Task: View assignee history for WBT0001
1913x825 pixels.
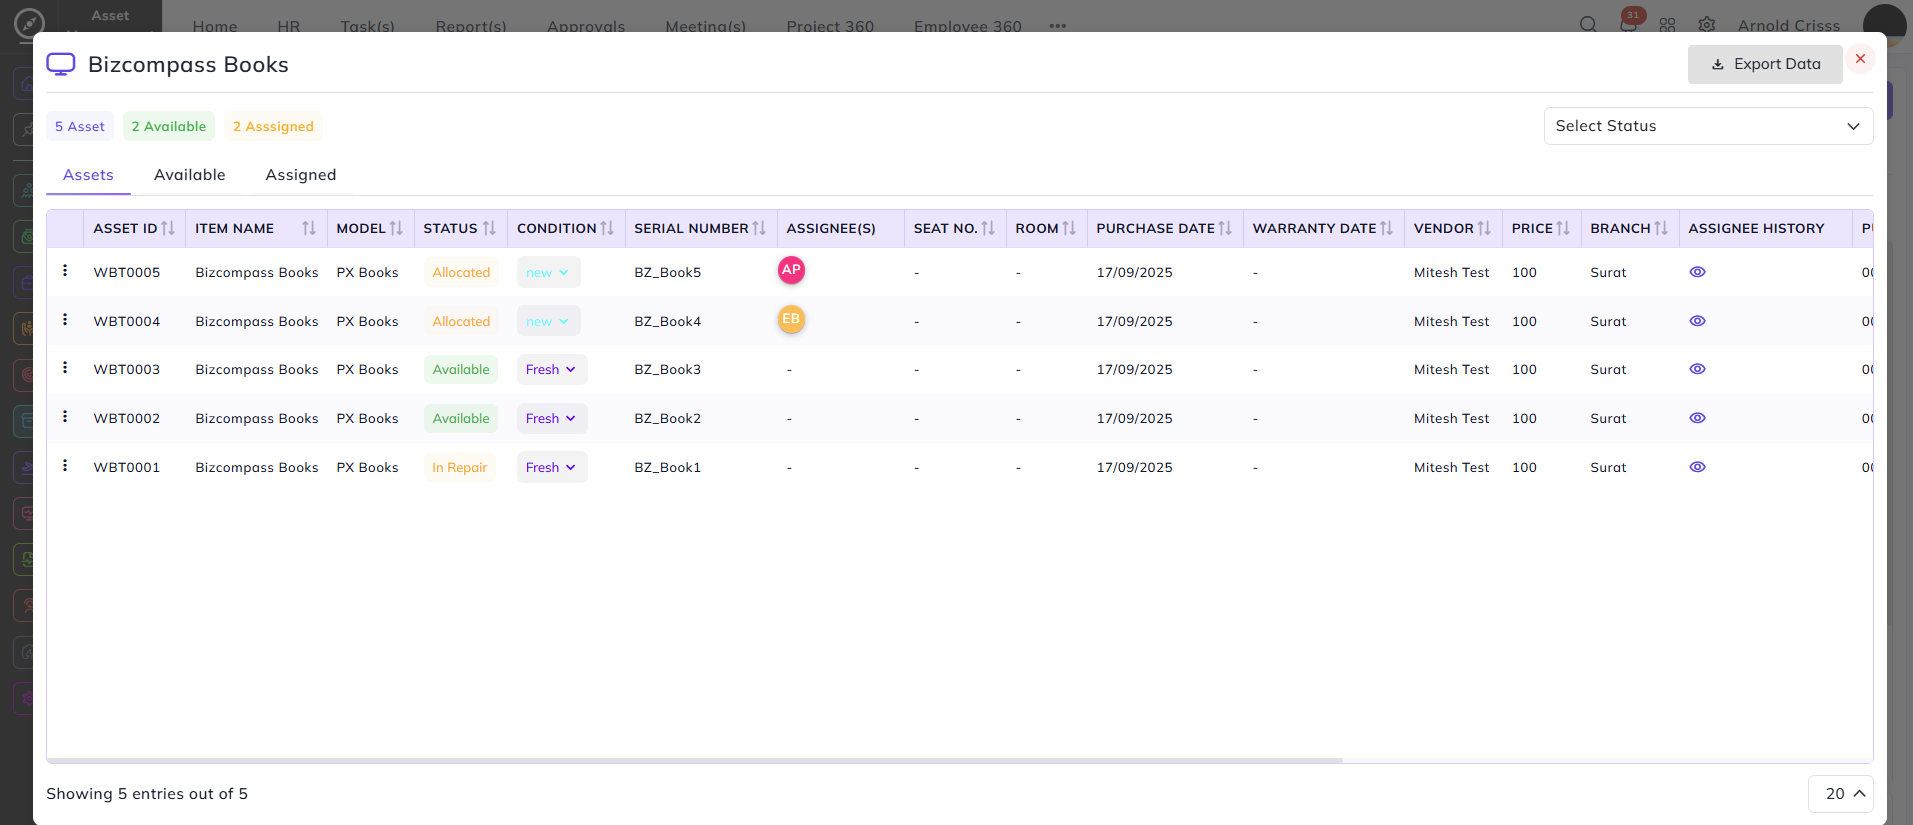Action: (1697, 467)
